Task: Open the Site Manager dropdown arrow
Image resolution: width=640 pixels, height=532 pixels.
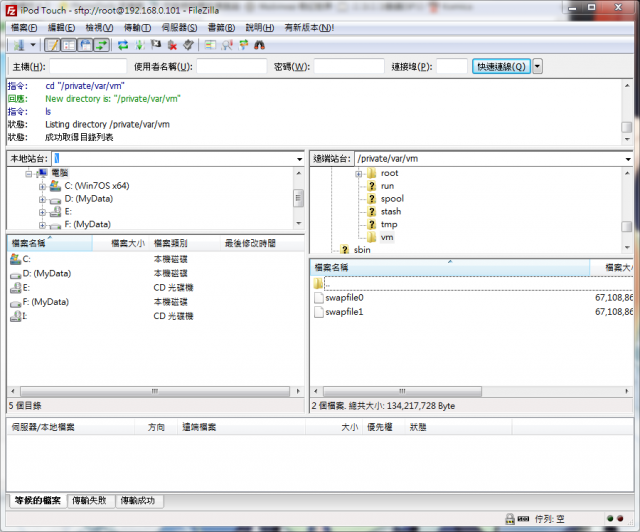Action: click(x=33, y=45)
